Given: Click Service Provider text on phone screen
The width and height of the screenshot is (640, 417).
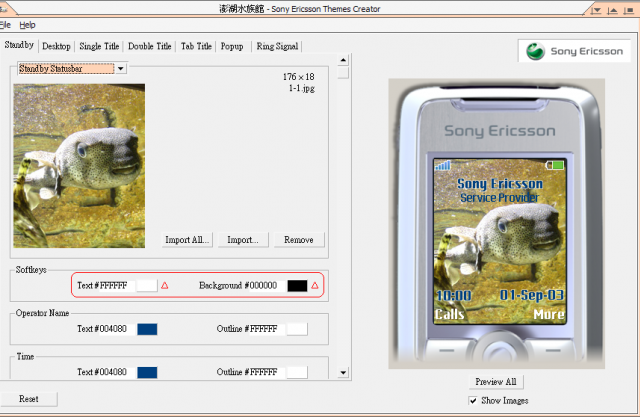Looking at the screenshot, I should point(500,197).
